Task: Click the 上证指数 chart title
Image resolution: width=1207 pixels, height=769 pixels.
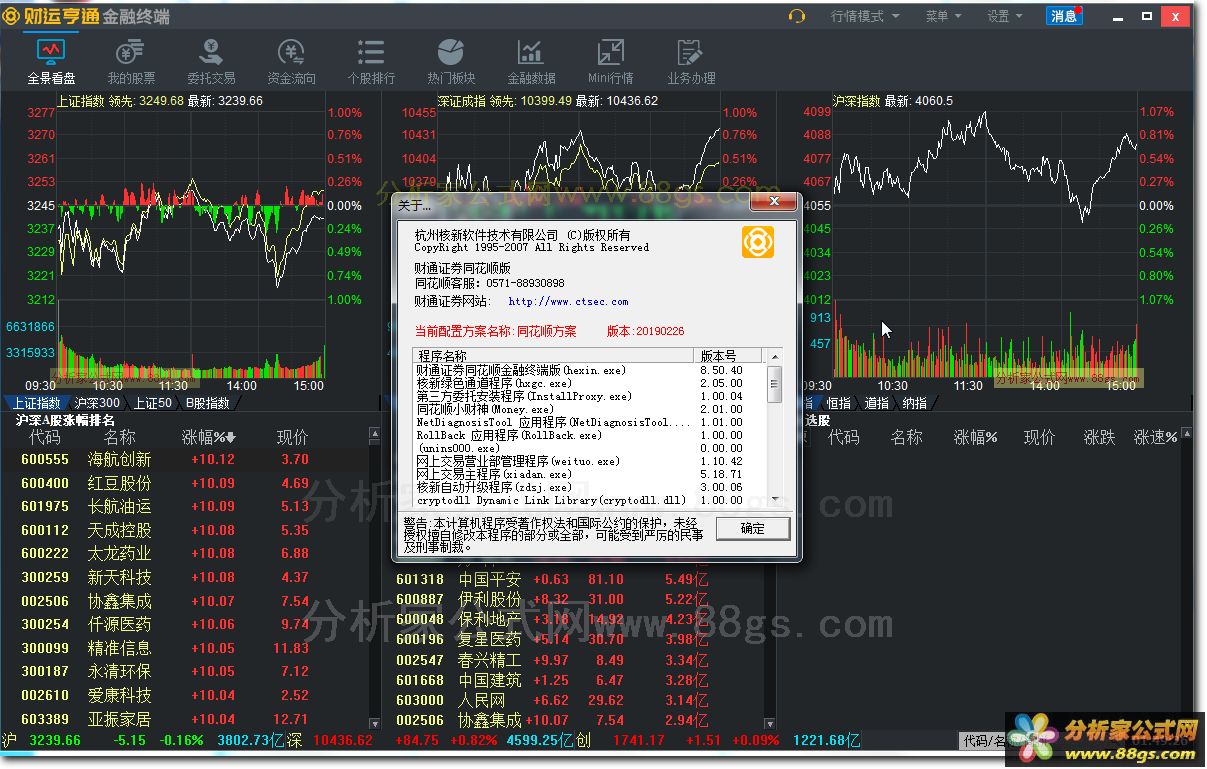Action: pyautogui.click(x=80, y=101)
